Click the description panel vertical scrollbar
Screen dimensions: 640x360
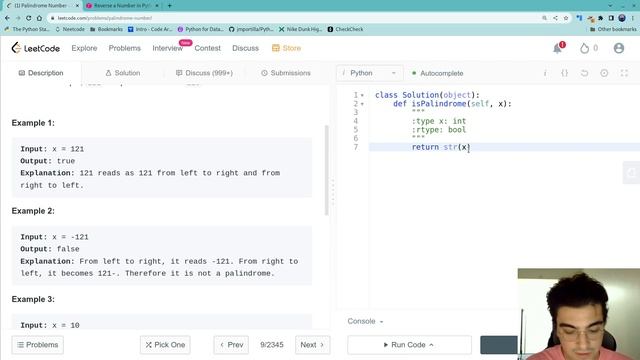tap(327, 170)
